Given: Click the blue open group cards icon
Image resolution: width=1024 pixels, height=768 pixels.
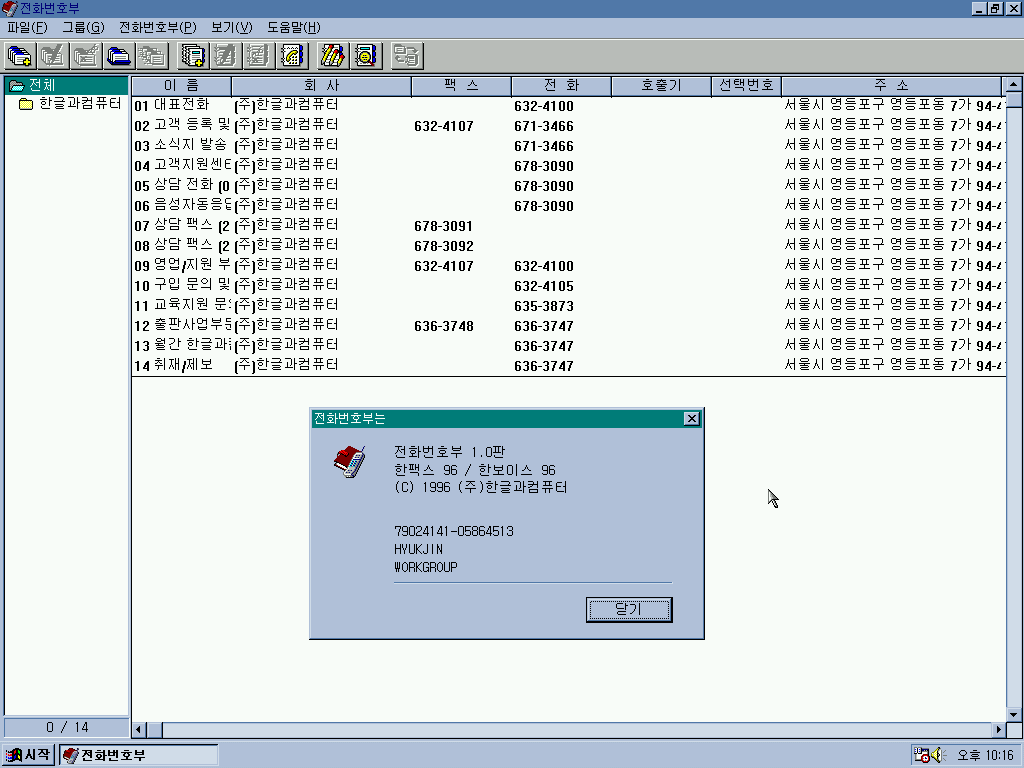Looking at the screenshot, I should (x=119, y=56).
